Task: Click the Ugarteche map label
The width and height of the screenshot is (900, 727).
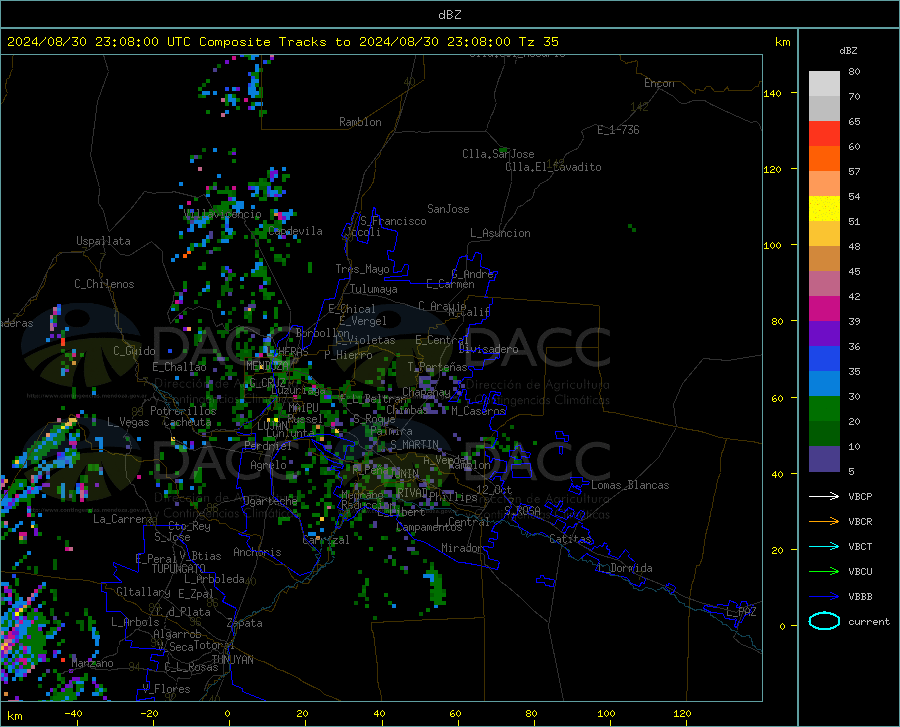Action: pos(270,501)
